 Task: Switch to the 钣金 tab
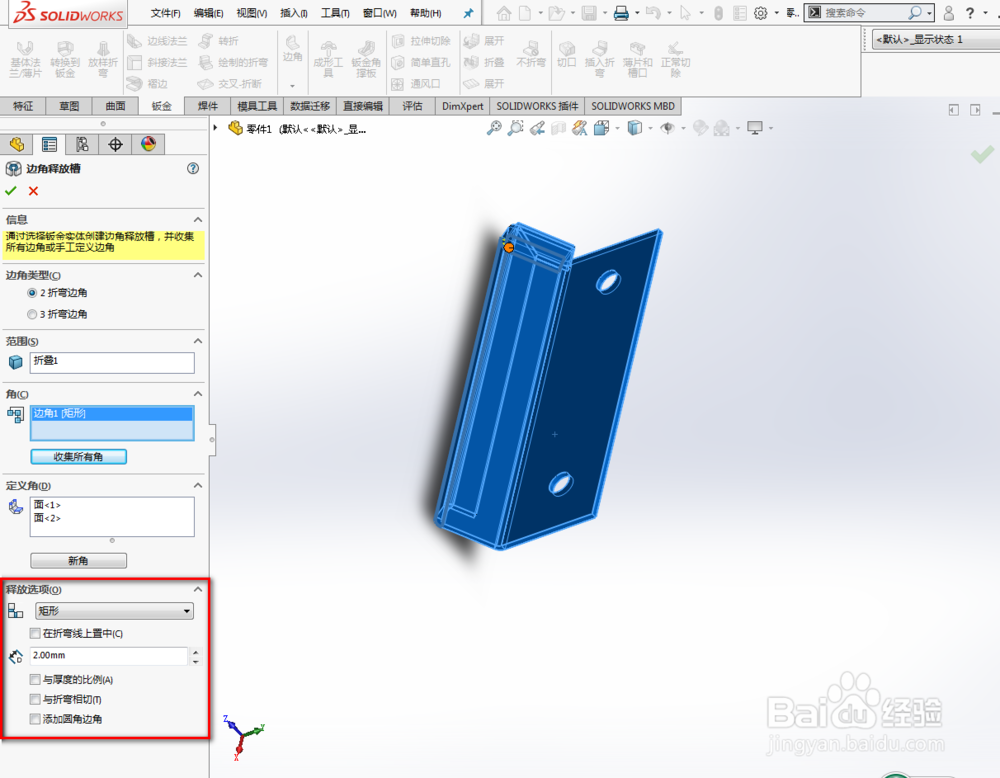pos(161,106)
